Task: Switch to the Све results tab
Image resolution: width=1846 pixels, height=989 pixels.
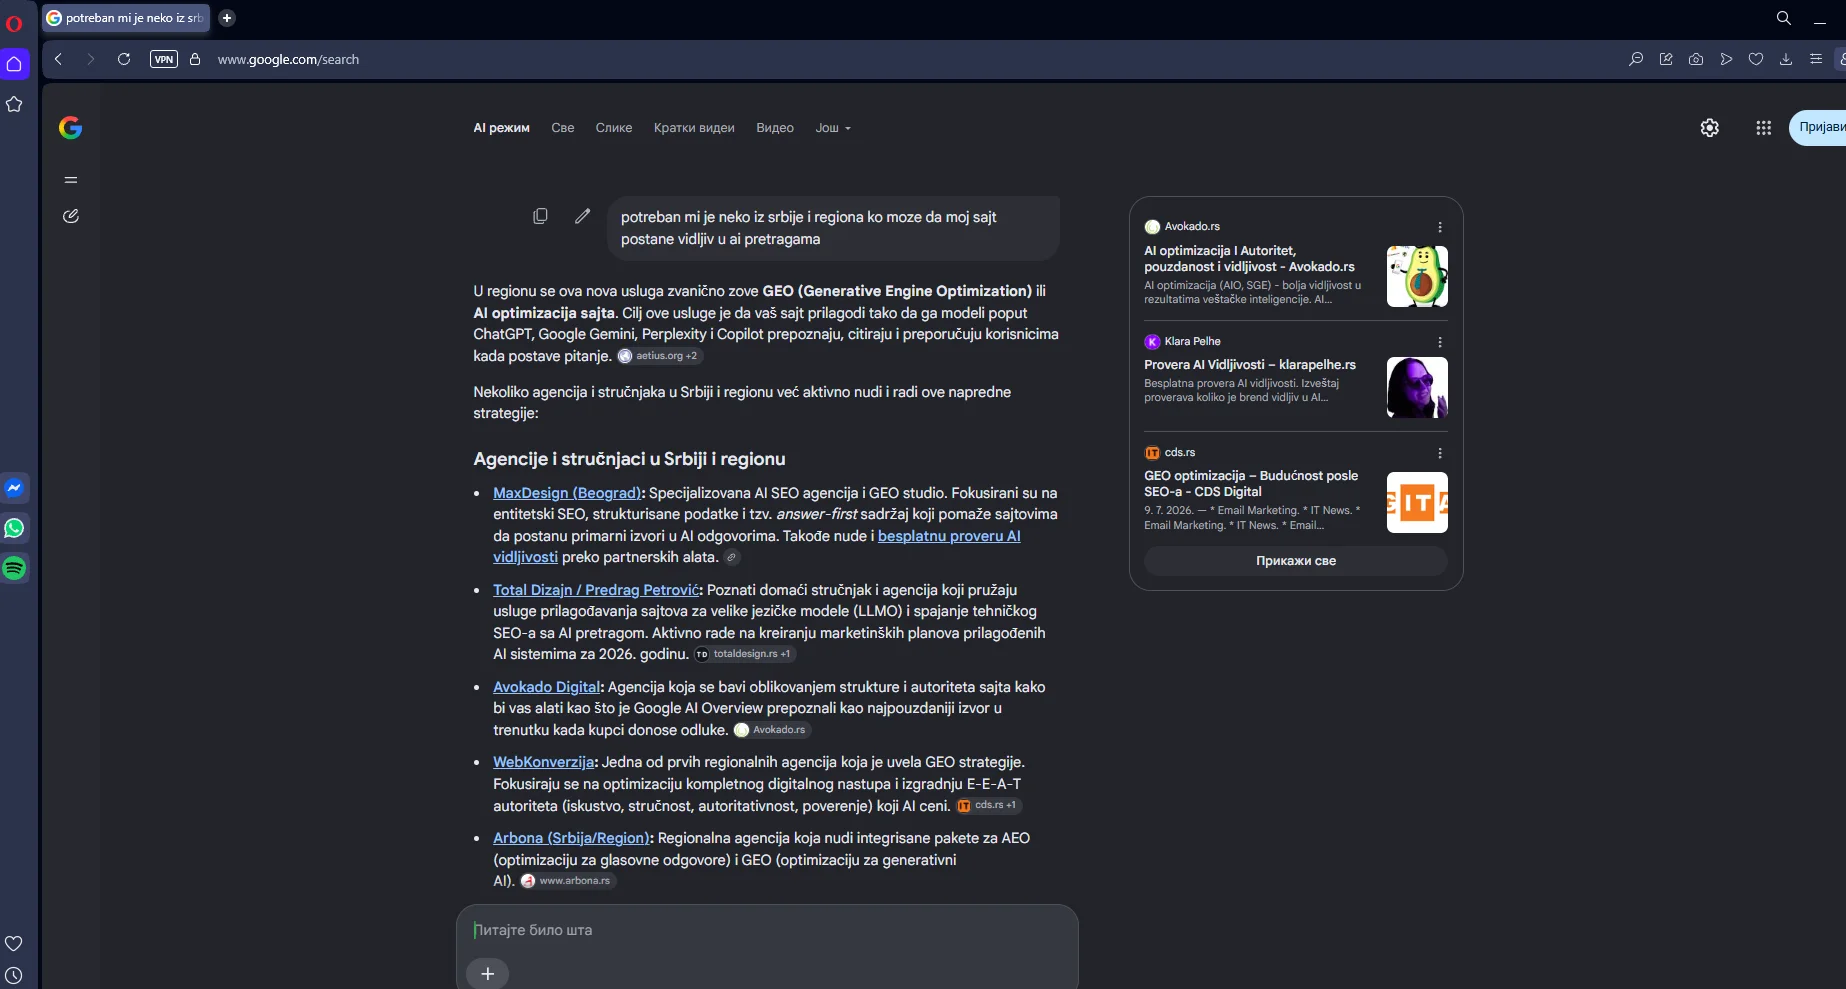Action: pos(563,128)
